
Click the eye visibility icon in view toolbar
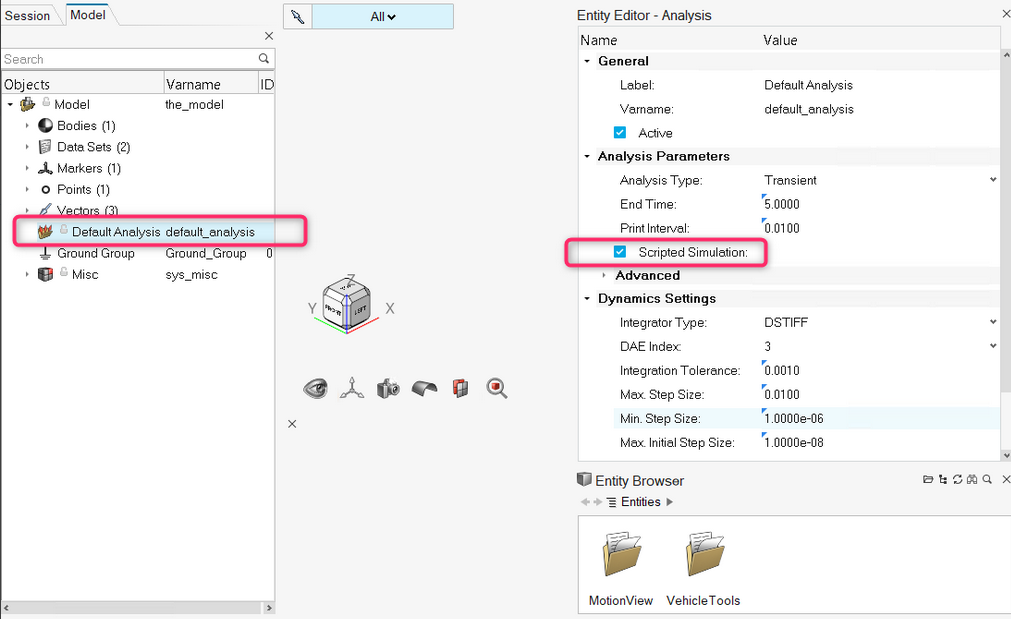click(x=316, y=388)
